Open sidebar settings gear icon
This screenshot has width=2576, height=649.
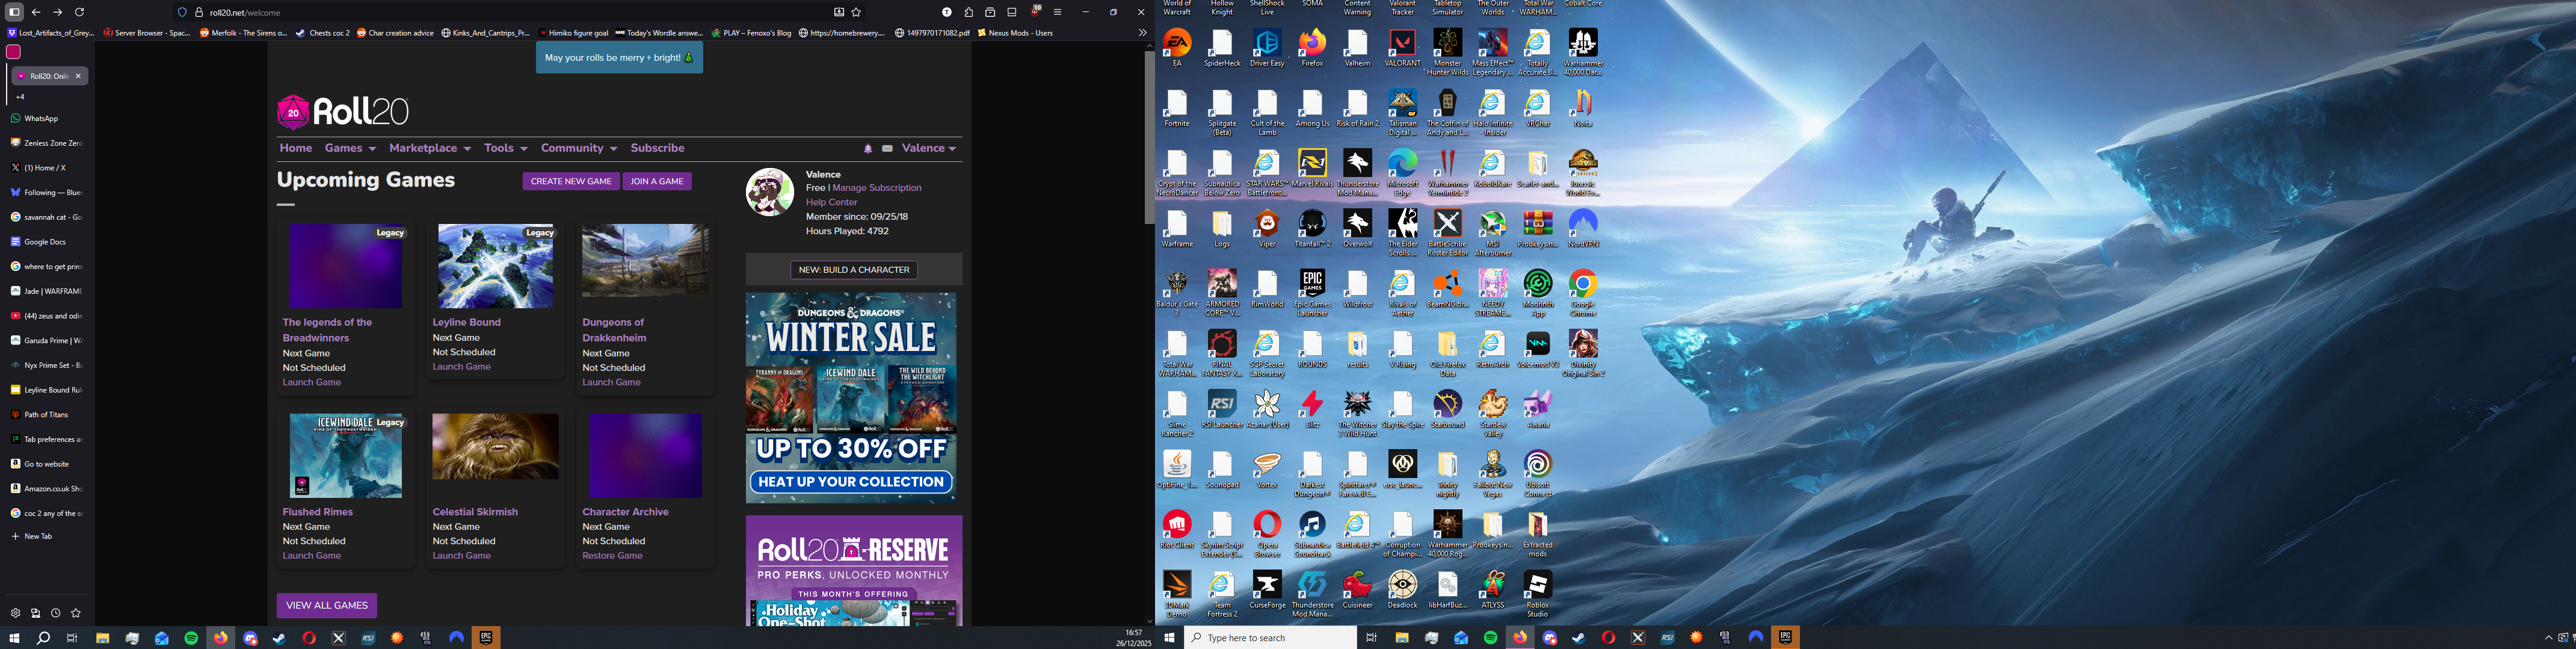click(x=15, y=613)
